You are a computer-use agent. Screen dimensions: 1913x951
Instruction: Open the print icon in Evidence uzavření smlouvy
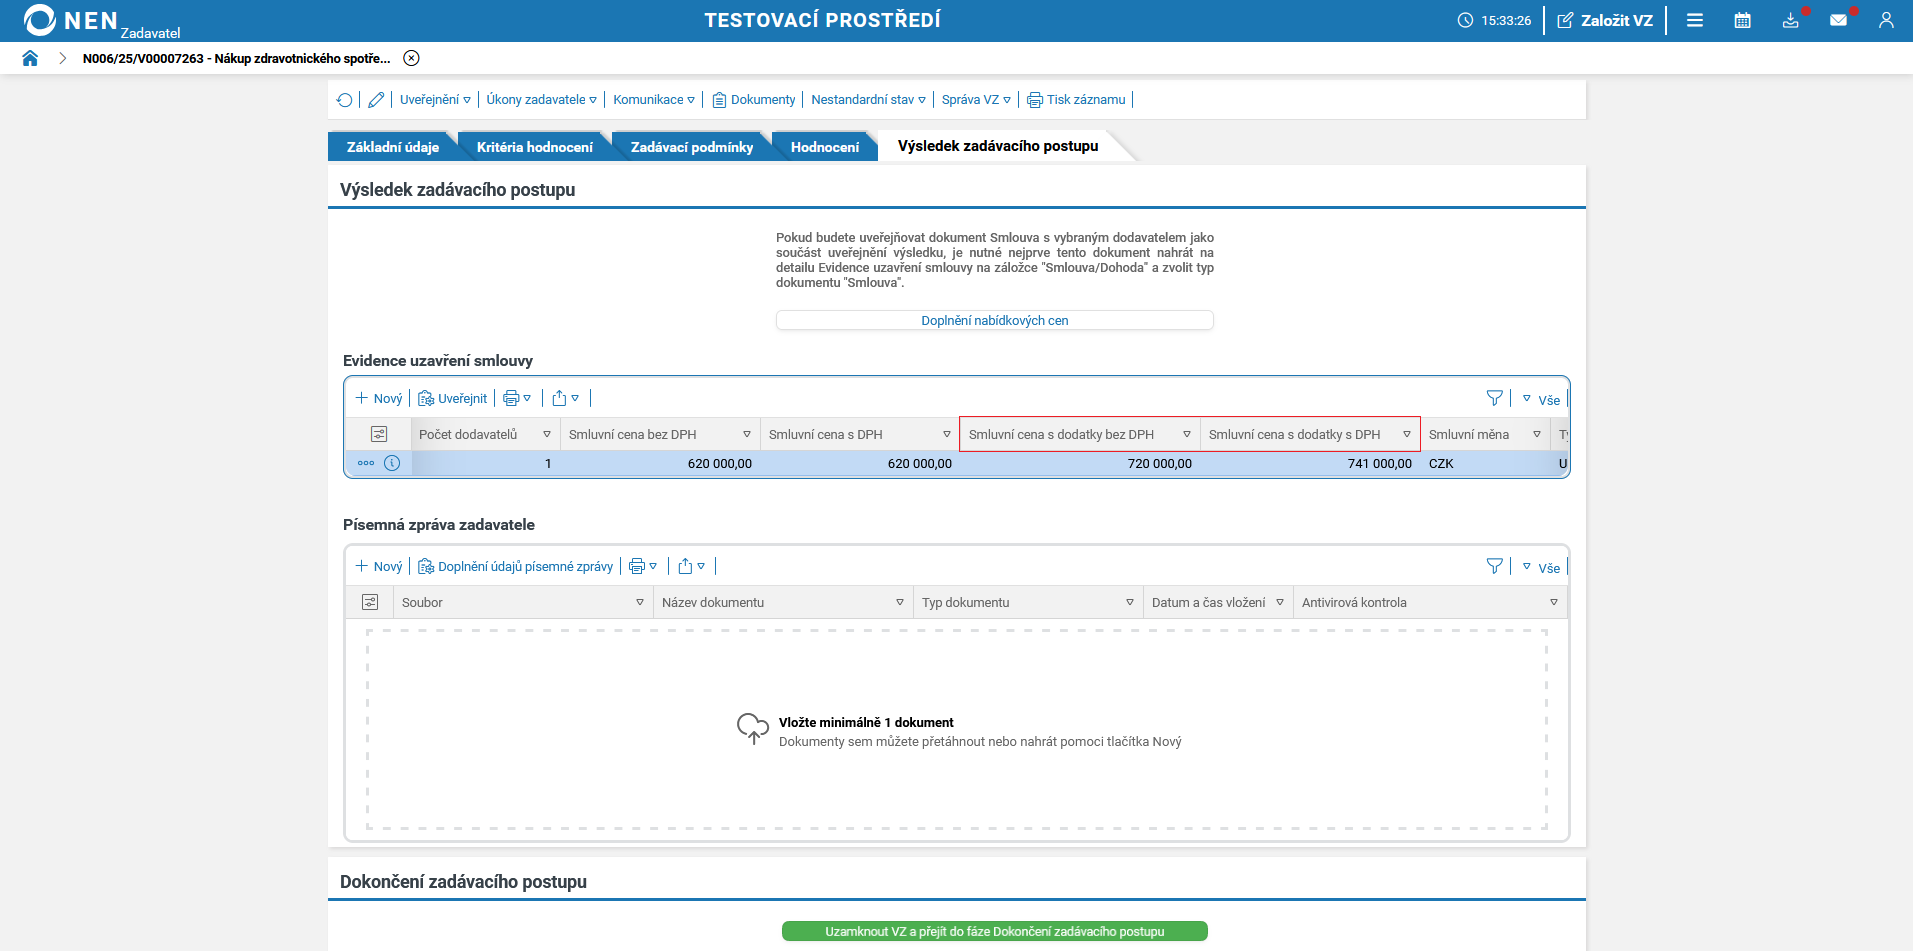coord(511,398)
